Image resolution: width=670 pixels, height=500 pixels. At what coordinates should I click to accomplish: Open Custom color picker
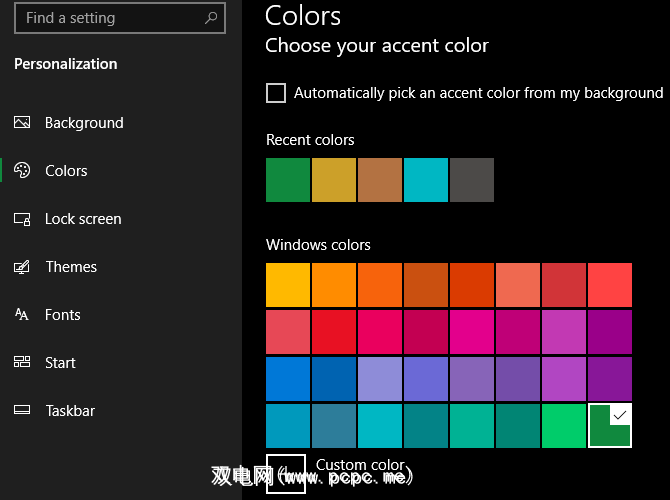pos(286,473)
